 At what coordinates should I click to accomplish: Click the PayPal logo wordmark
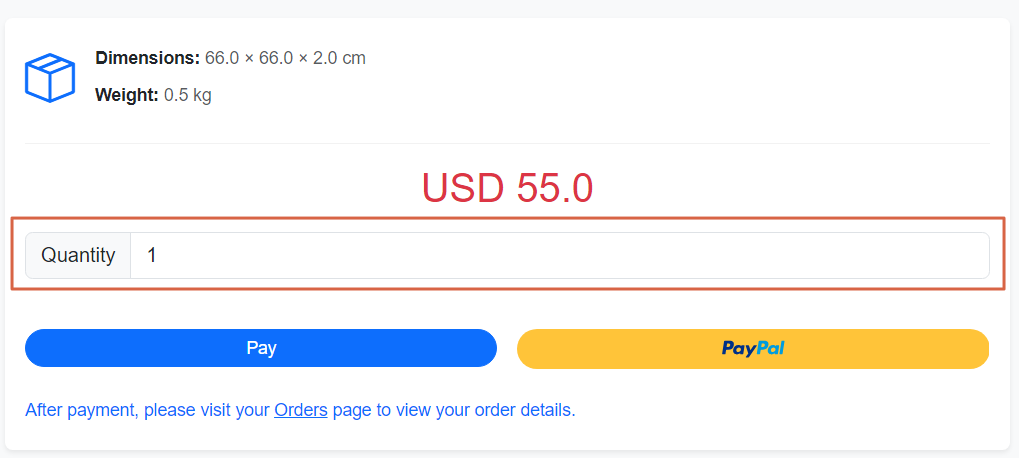tap(753, 348)
